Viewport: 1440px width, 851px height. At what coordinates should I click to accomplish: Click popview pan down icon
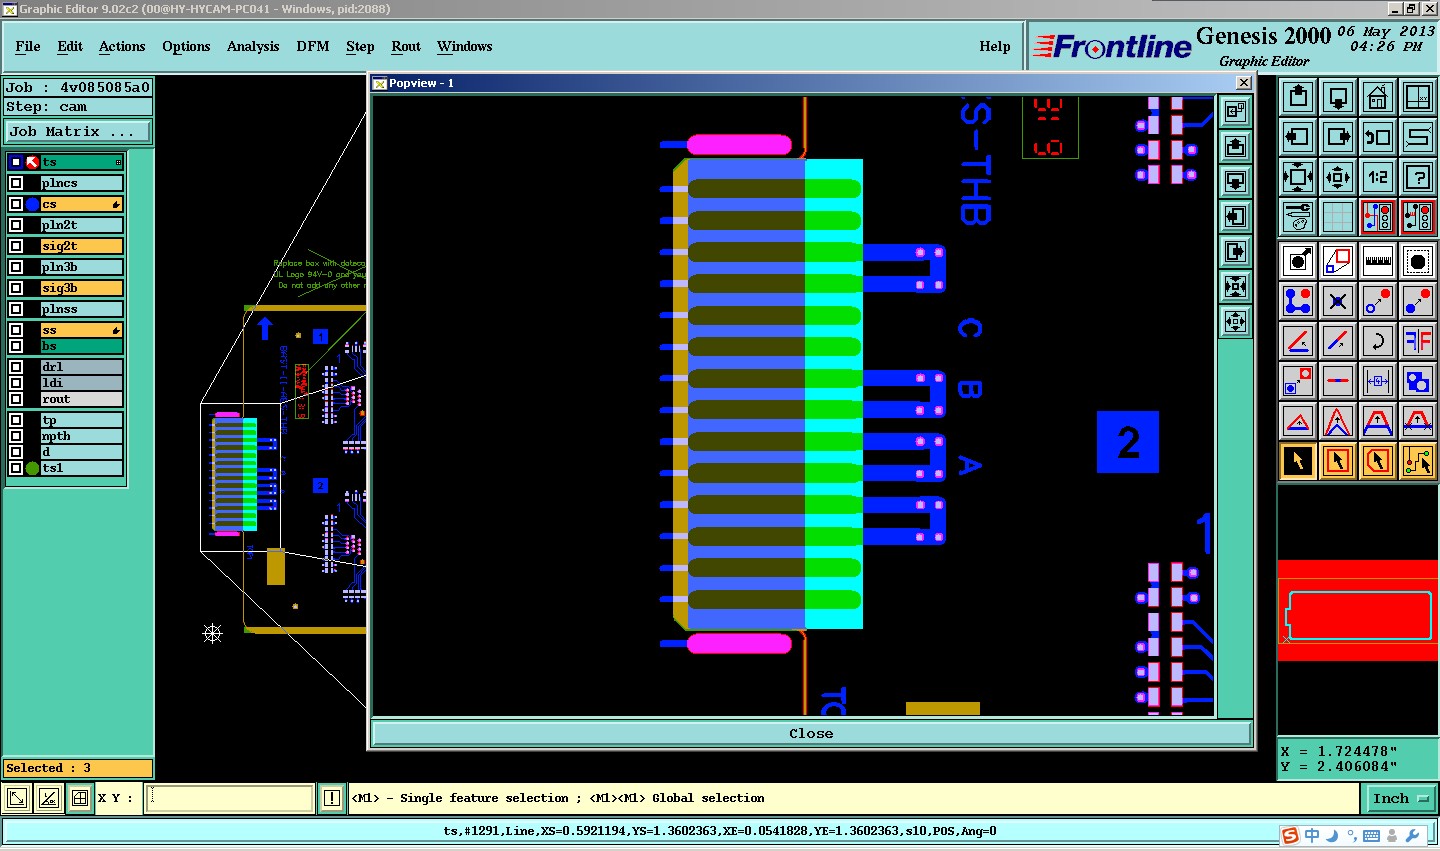pos(1236,181)
